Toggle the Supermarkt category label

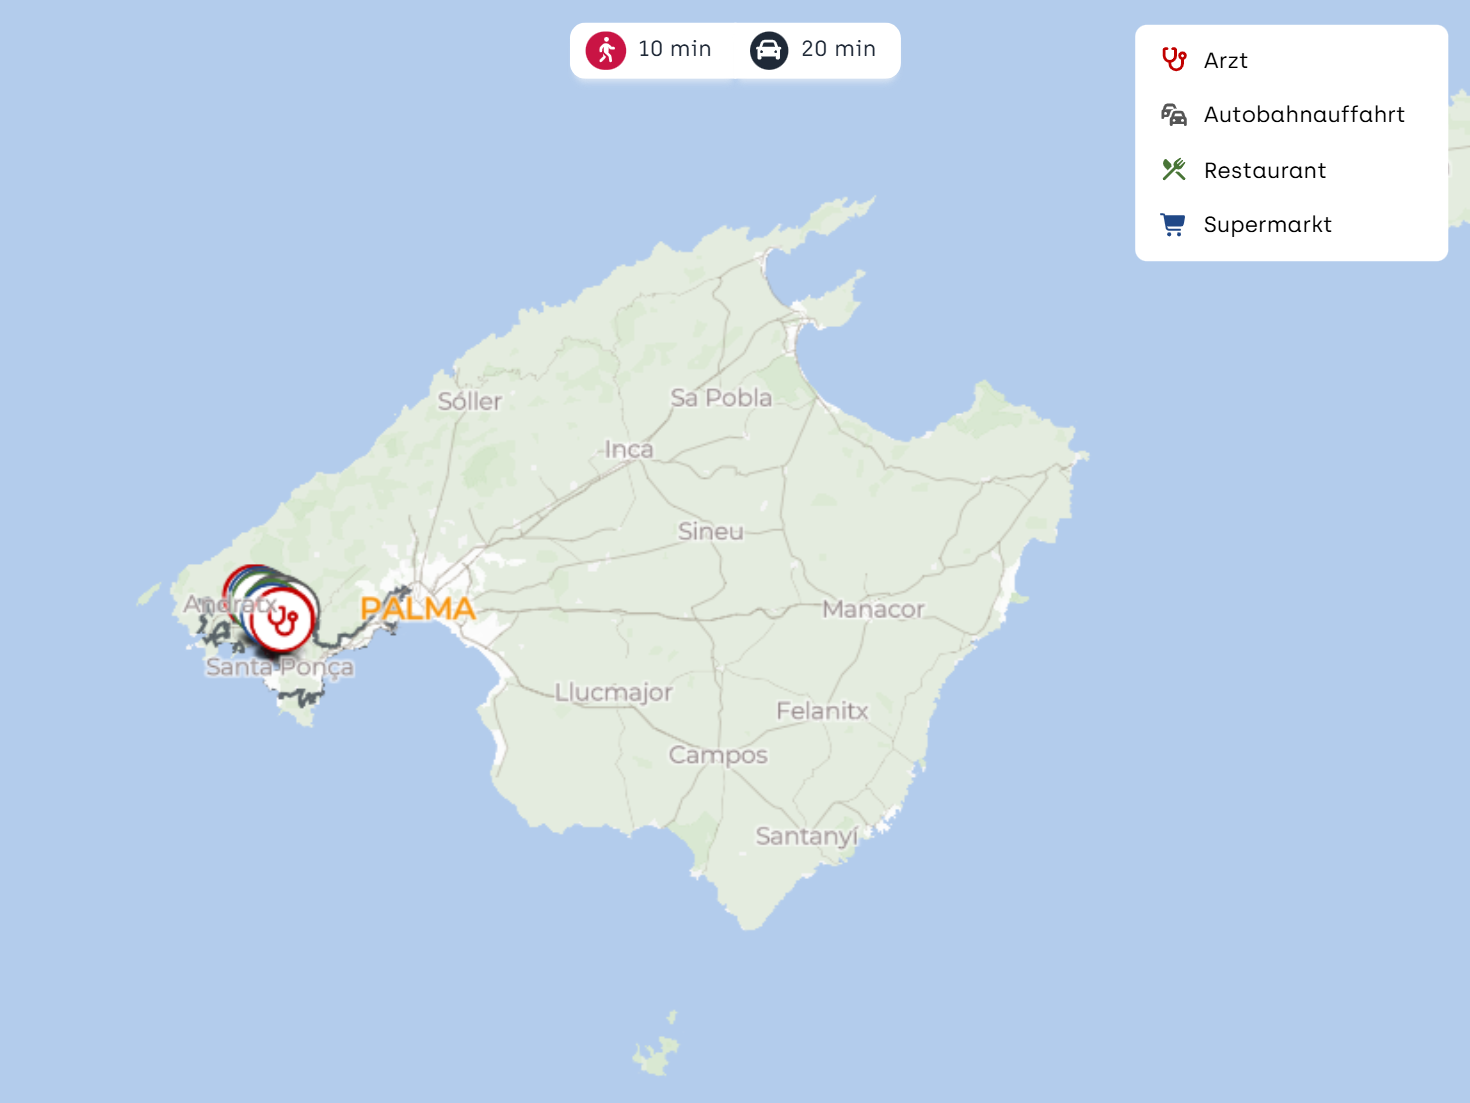[x=1268, y=225]
